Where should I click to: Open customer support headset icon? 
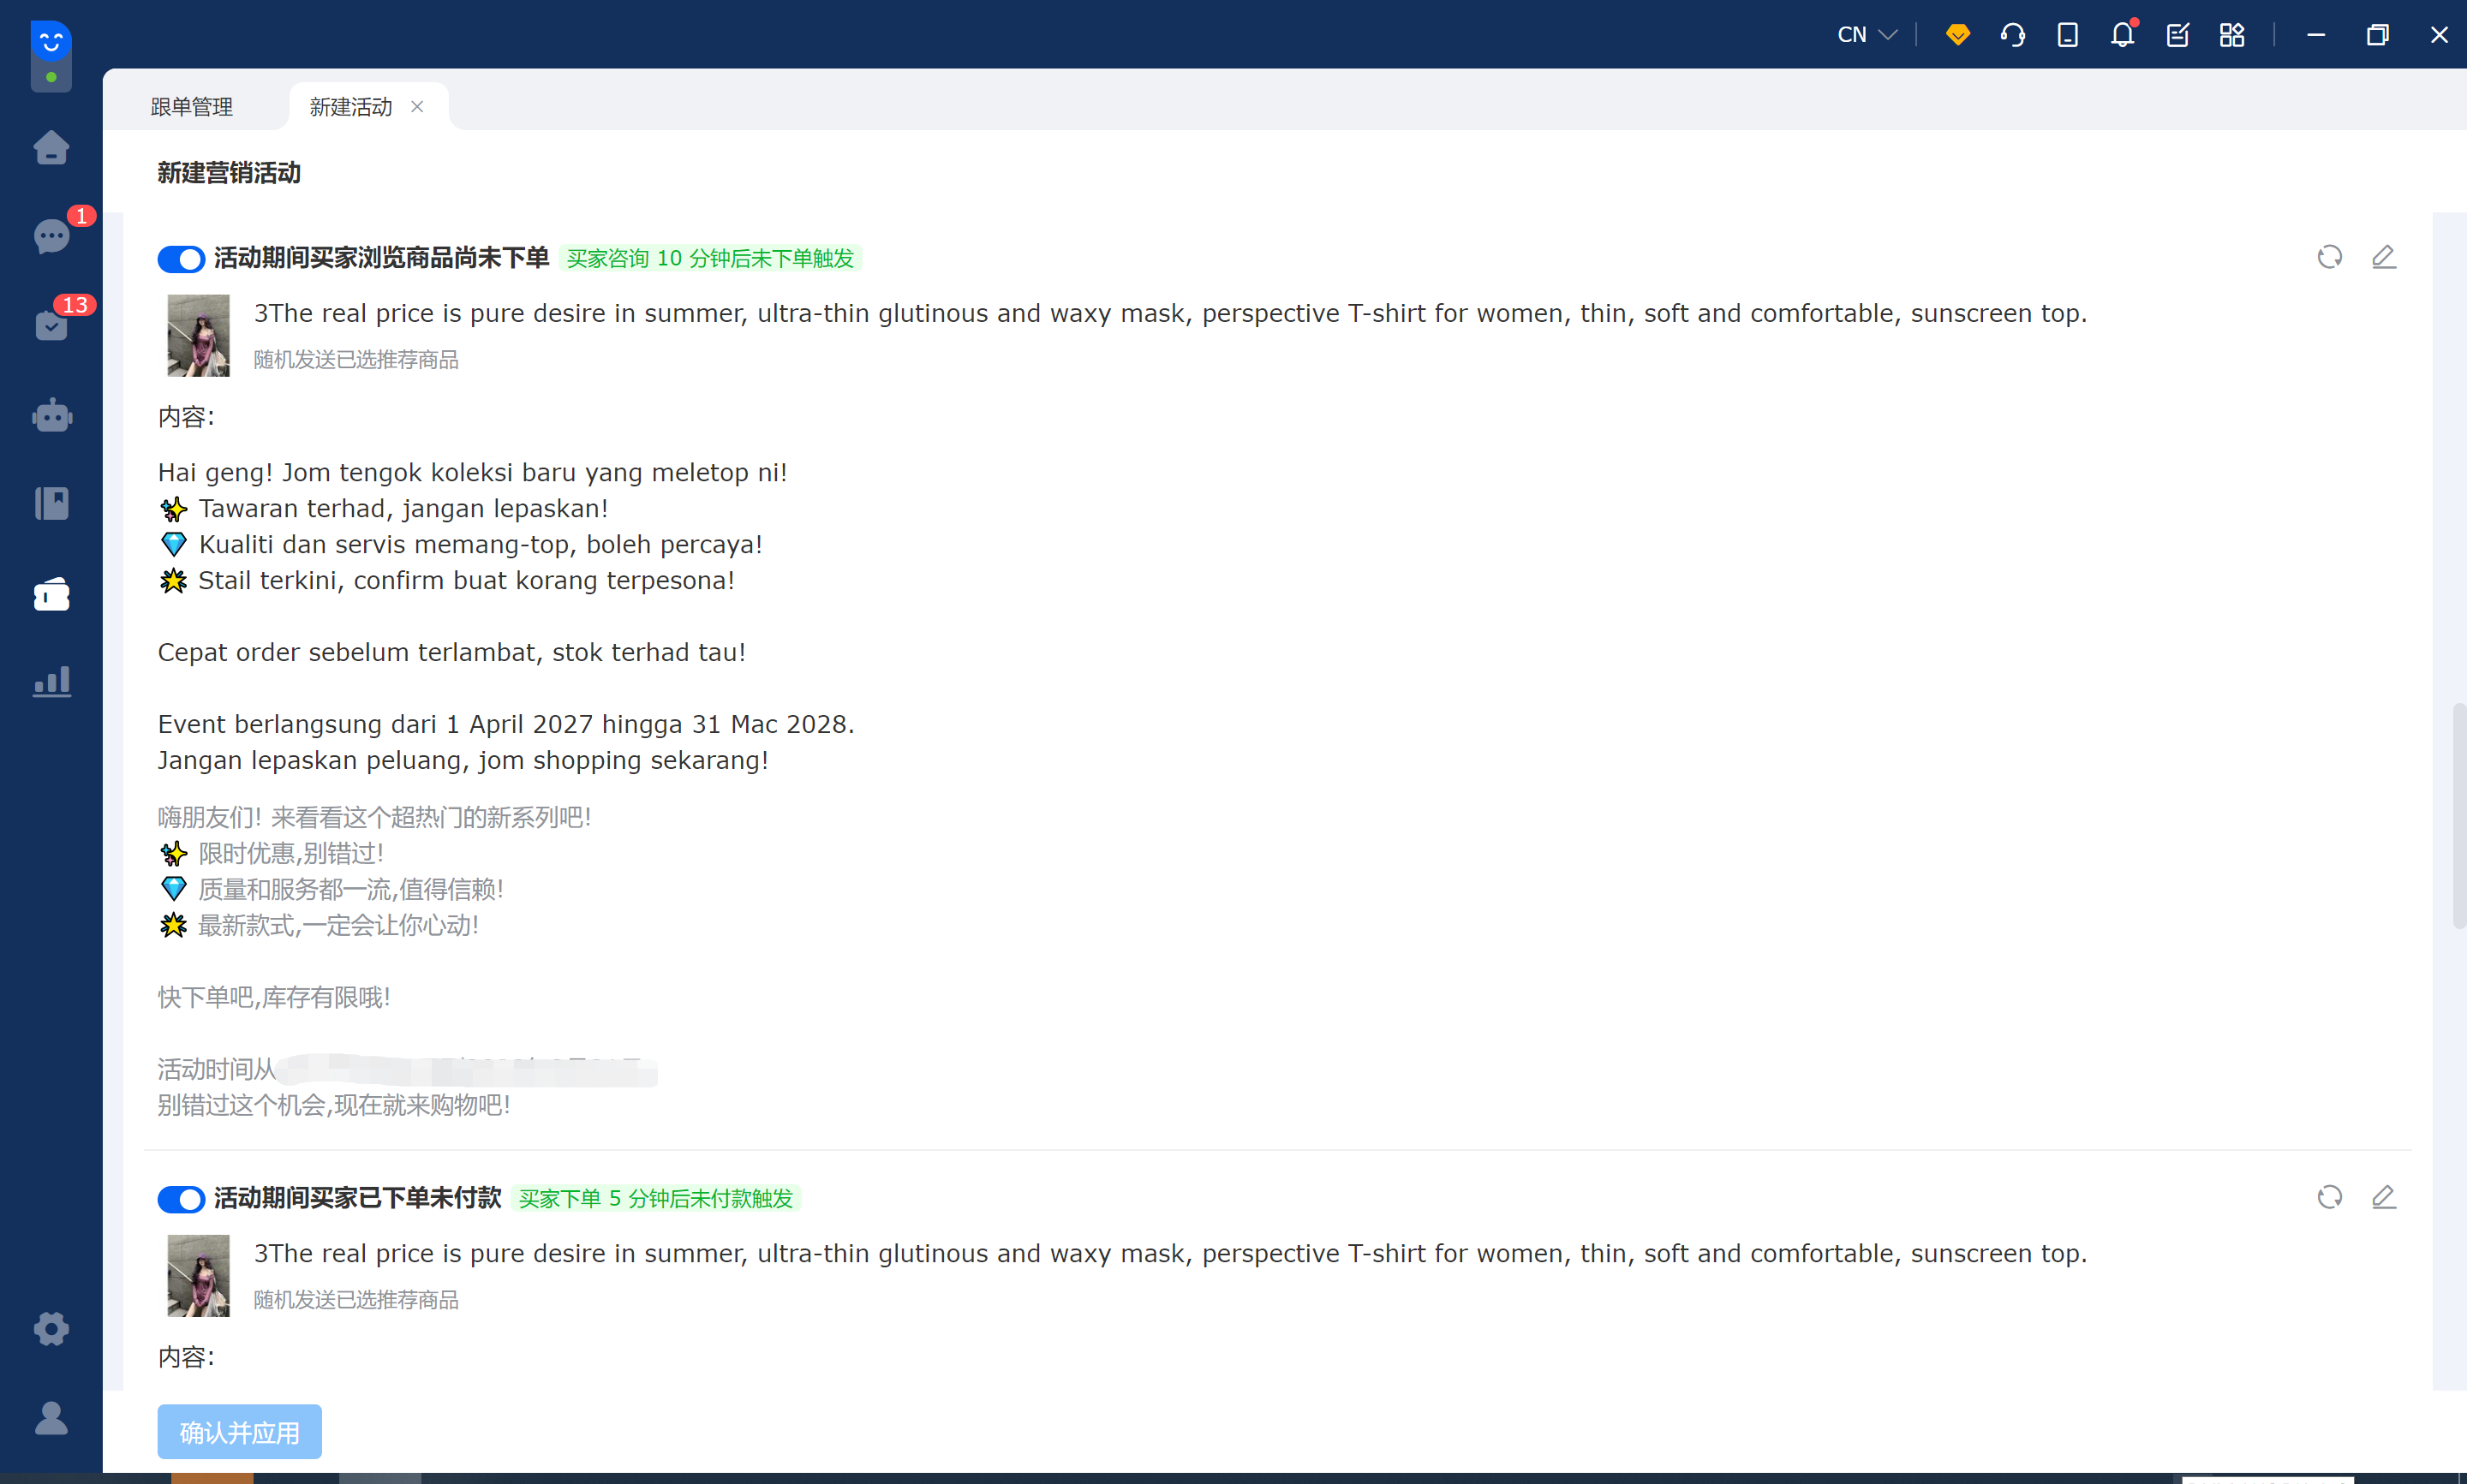[x=2012, y=35]
